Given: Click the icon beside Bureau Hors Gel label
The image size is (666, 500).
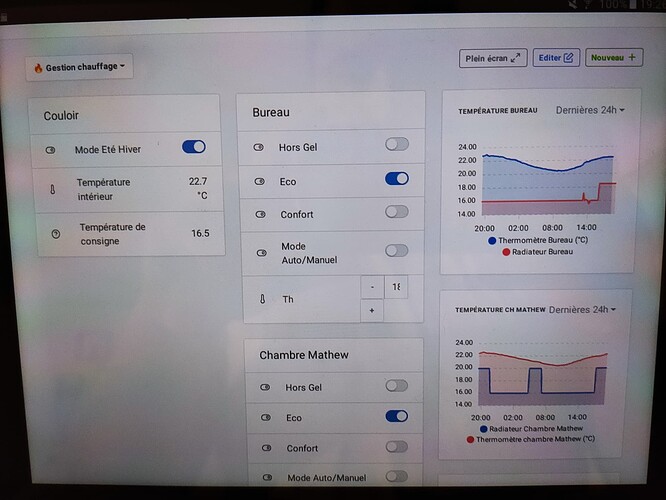Looking at the screenshot, I should coord(259,147).
